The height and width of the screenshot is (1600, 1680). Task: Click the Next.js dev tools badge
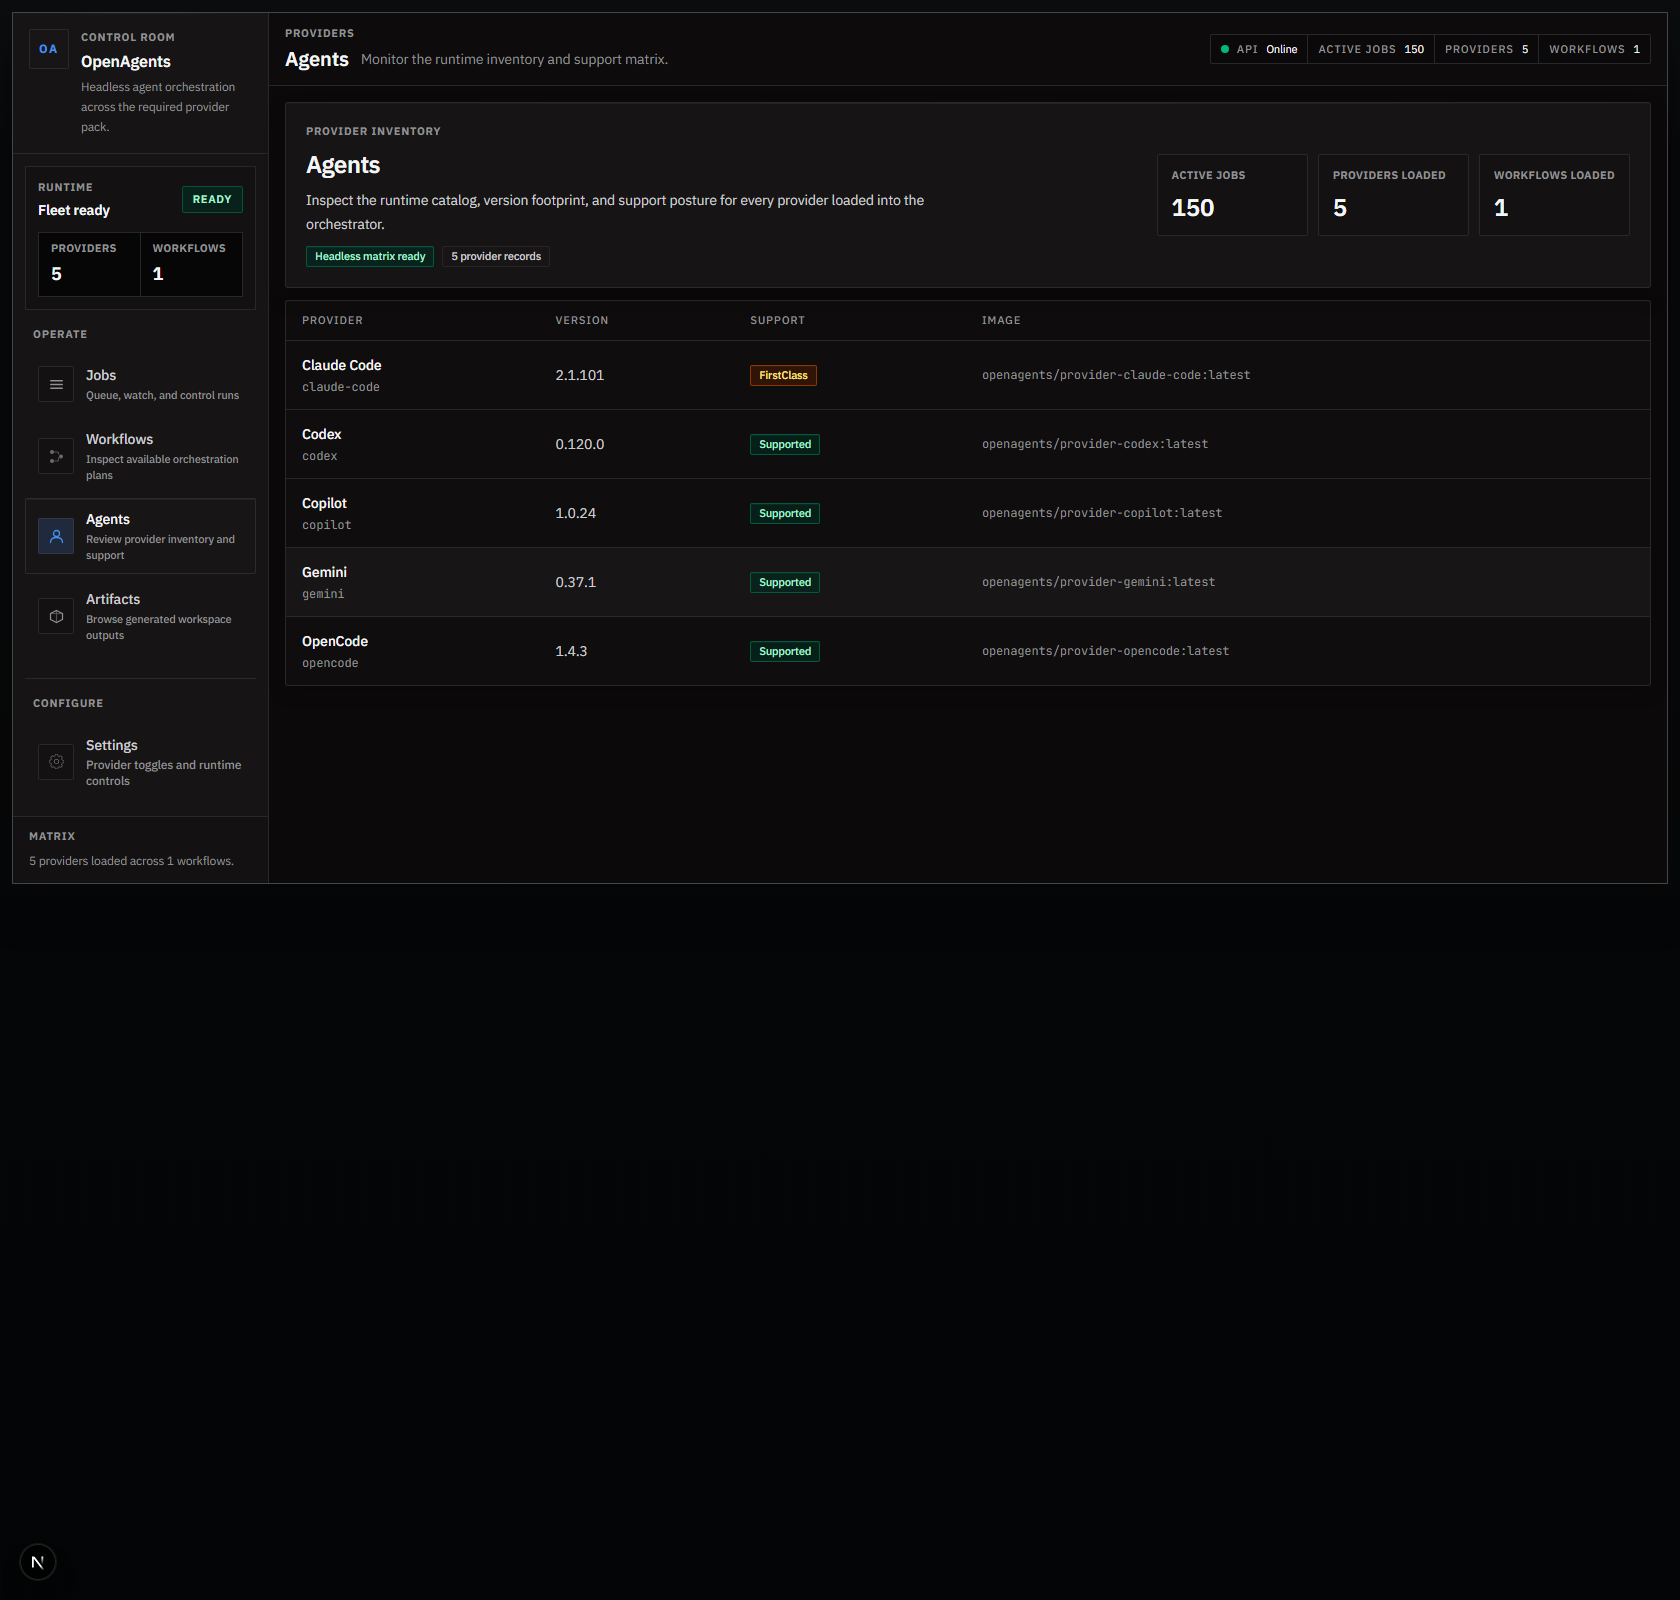click(38, 1562)
